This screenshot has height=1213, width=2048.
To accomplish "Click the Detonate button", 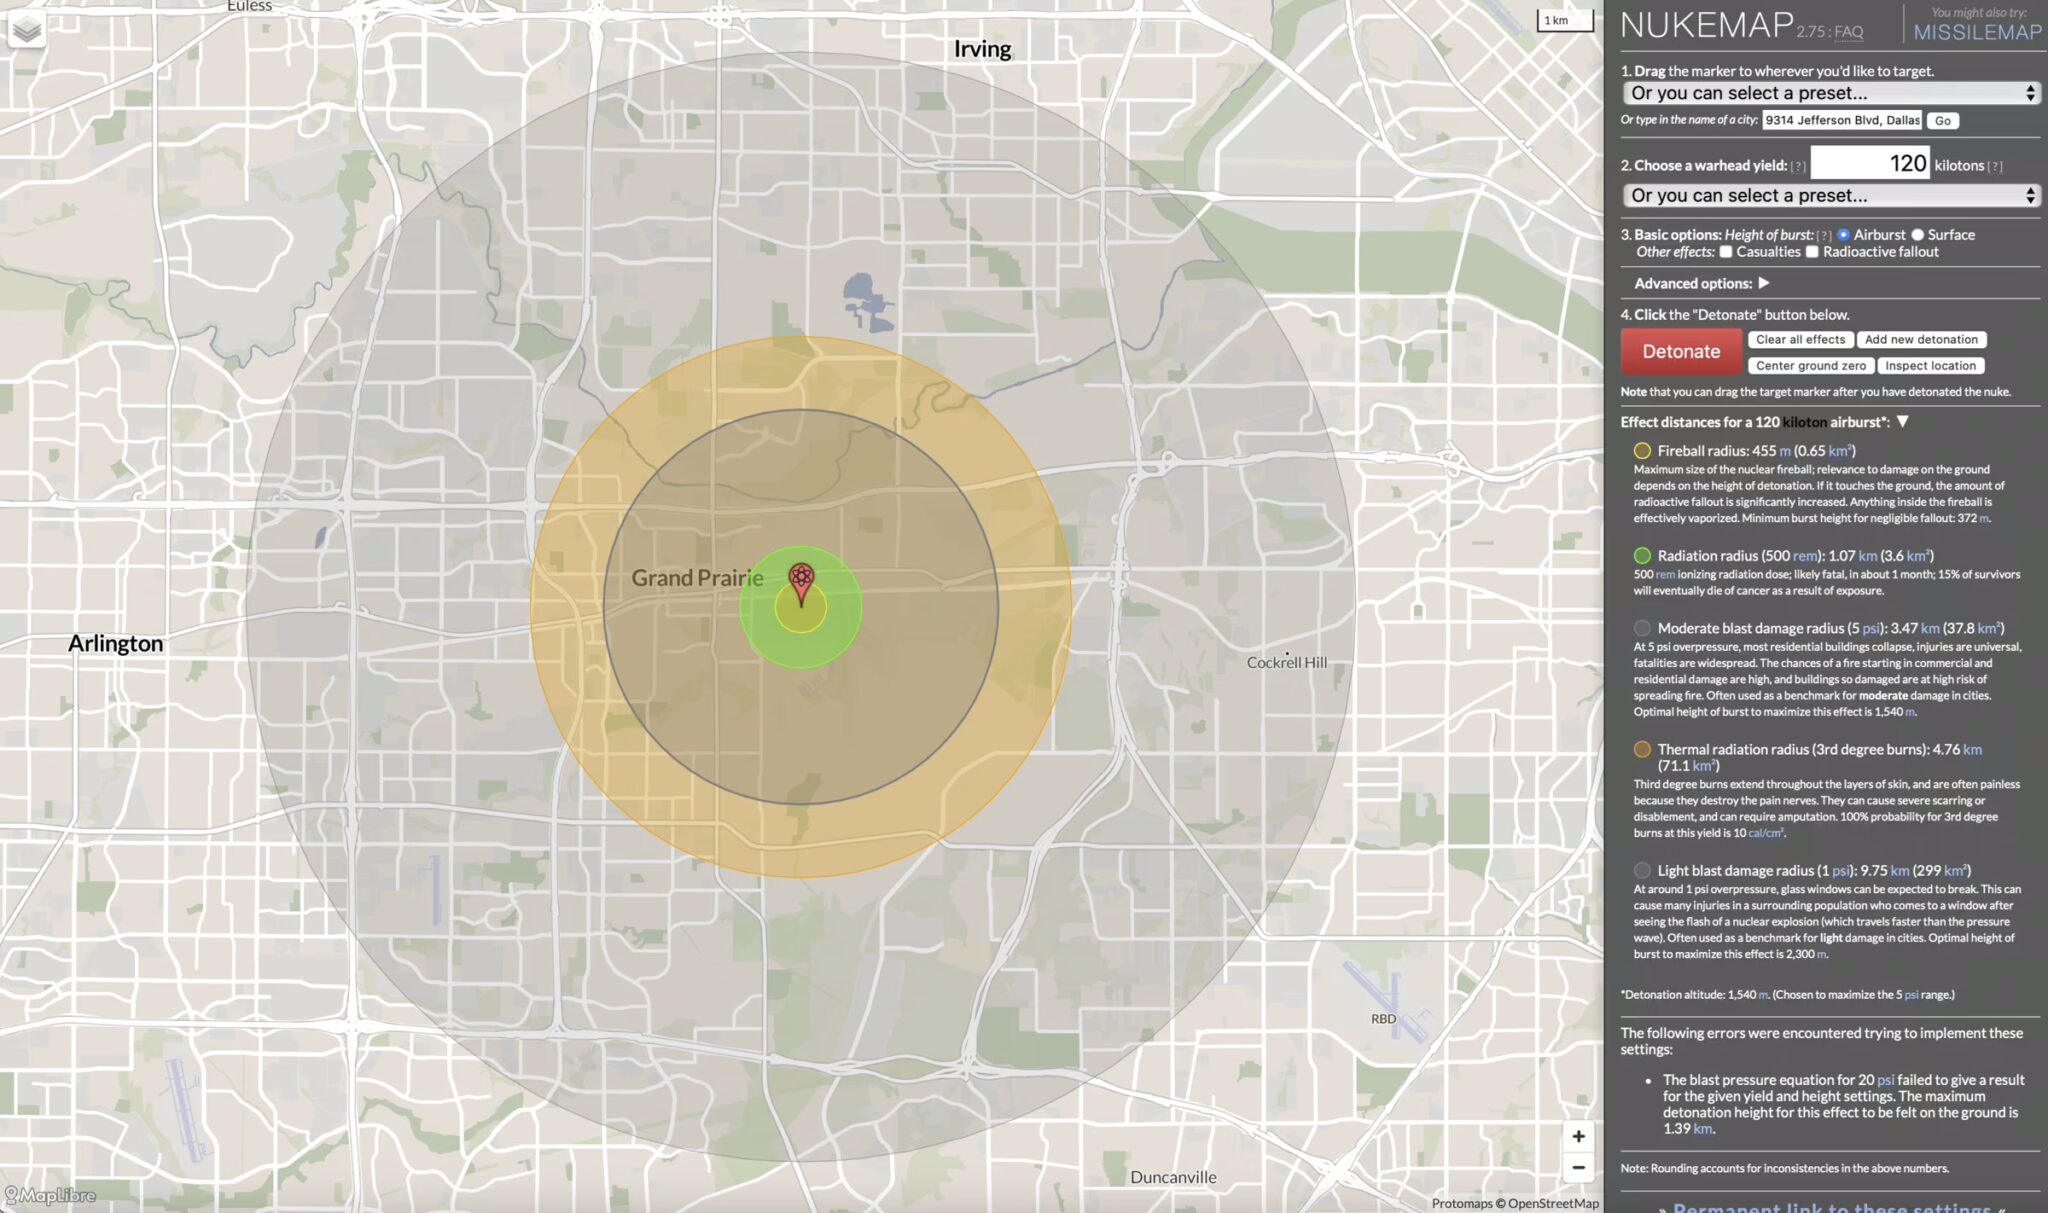I will coord(1681,351).
